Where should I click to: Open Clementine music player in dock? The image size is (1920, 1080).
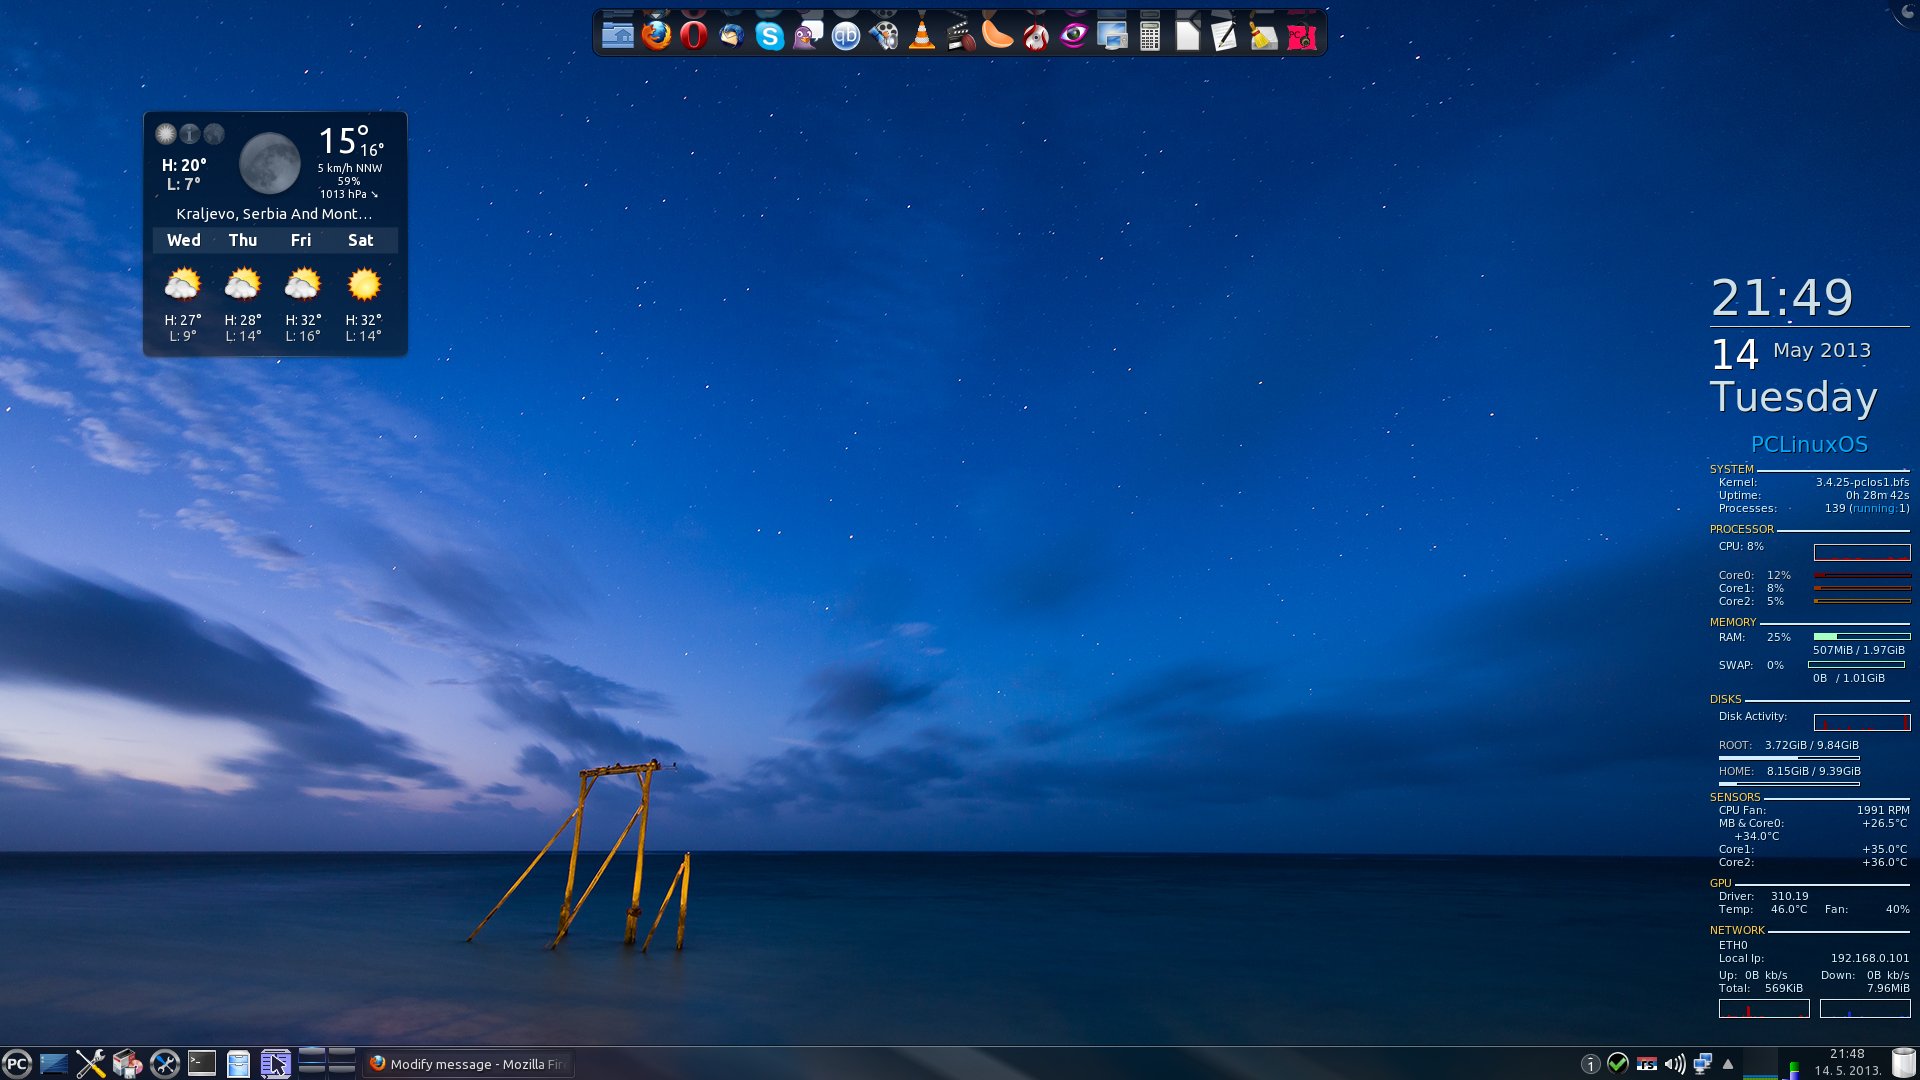(997, 36)
